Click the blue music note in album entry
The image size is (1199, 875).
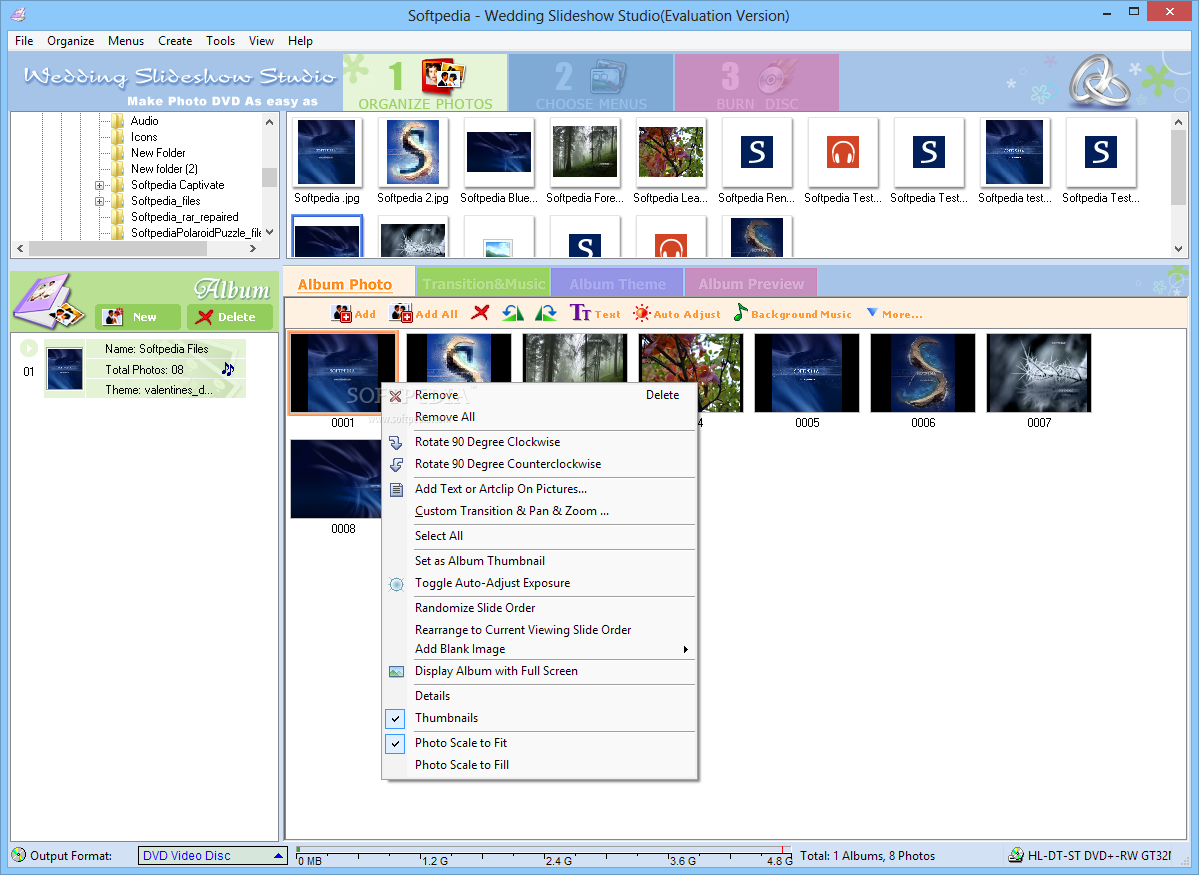(228, 369)
